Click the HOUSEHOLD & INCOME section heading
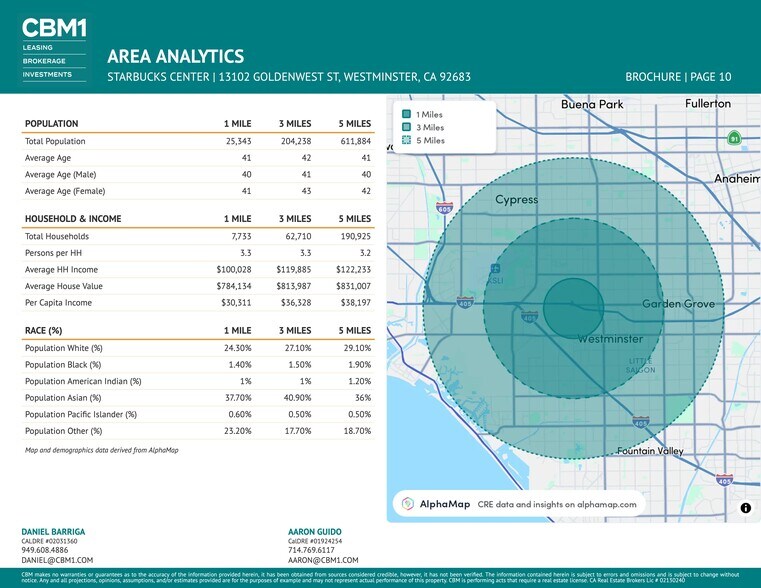 pos(73,219)
